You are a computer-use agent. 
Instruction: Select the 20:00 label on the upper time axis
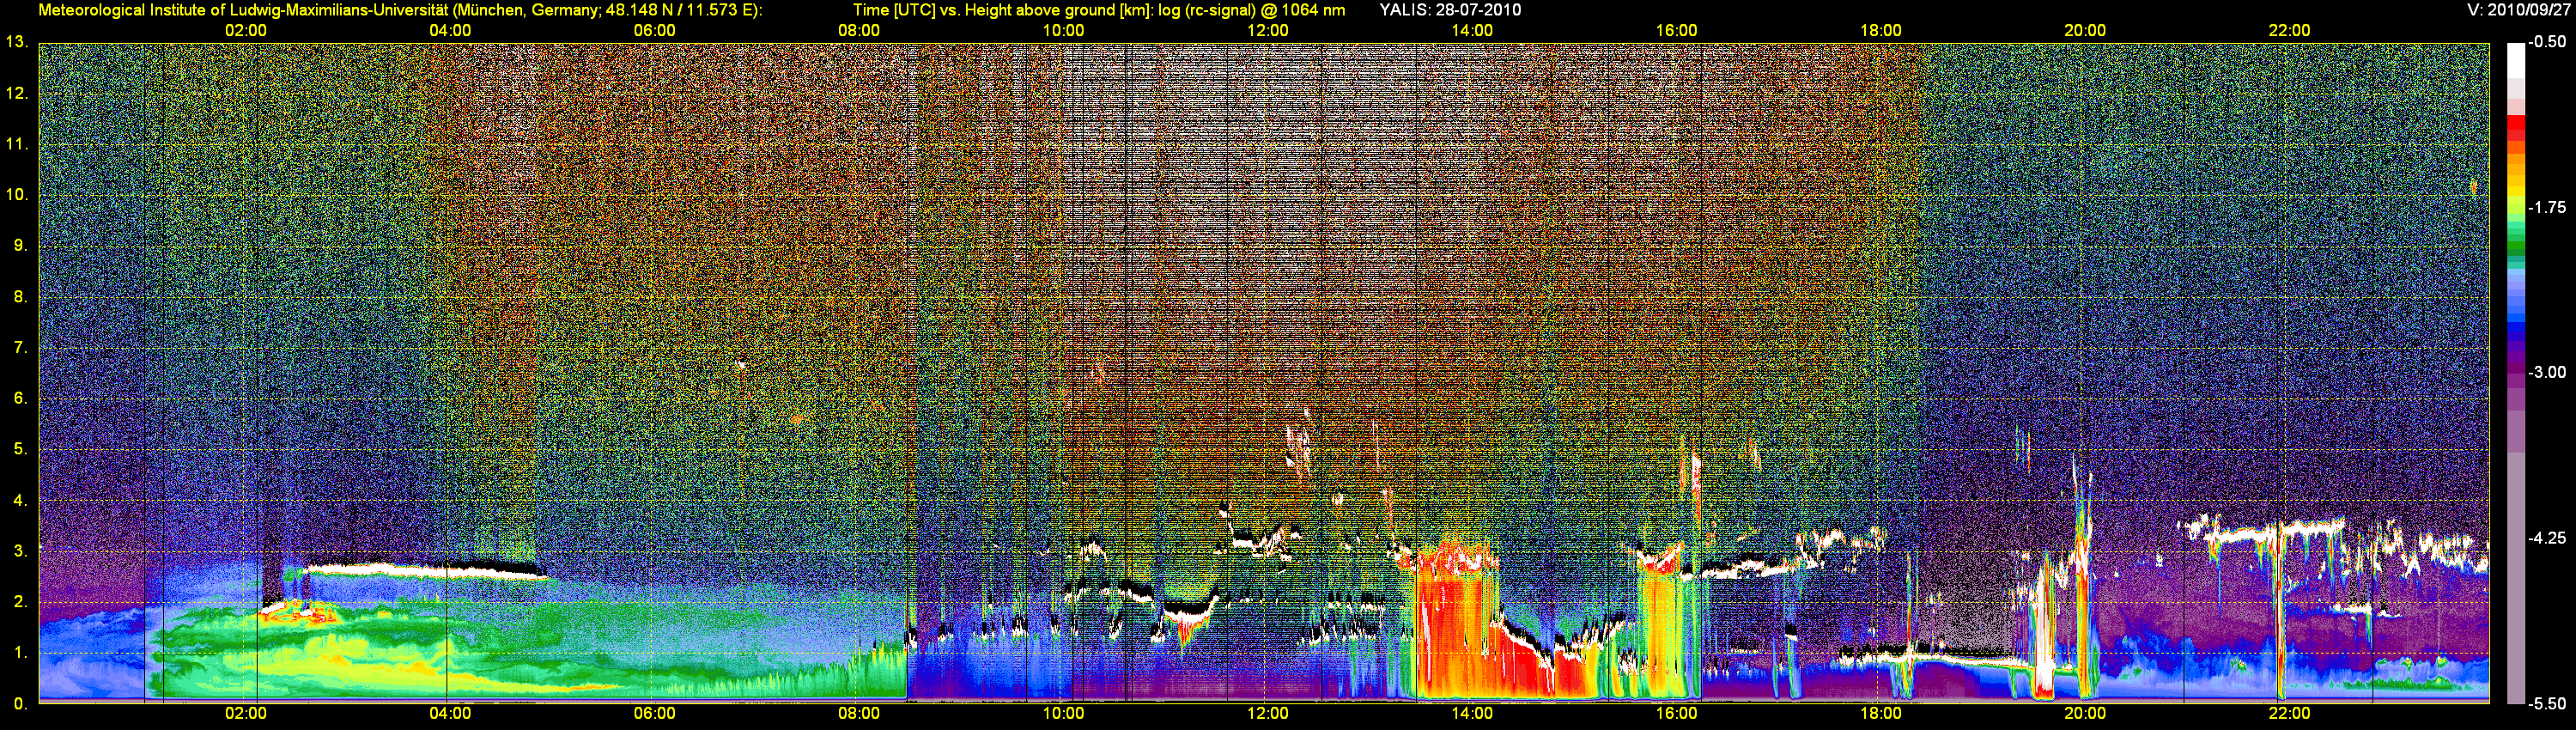coord(2085,31)
